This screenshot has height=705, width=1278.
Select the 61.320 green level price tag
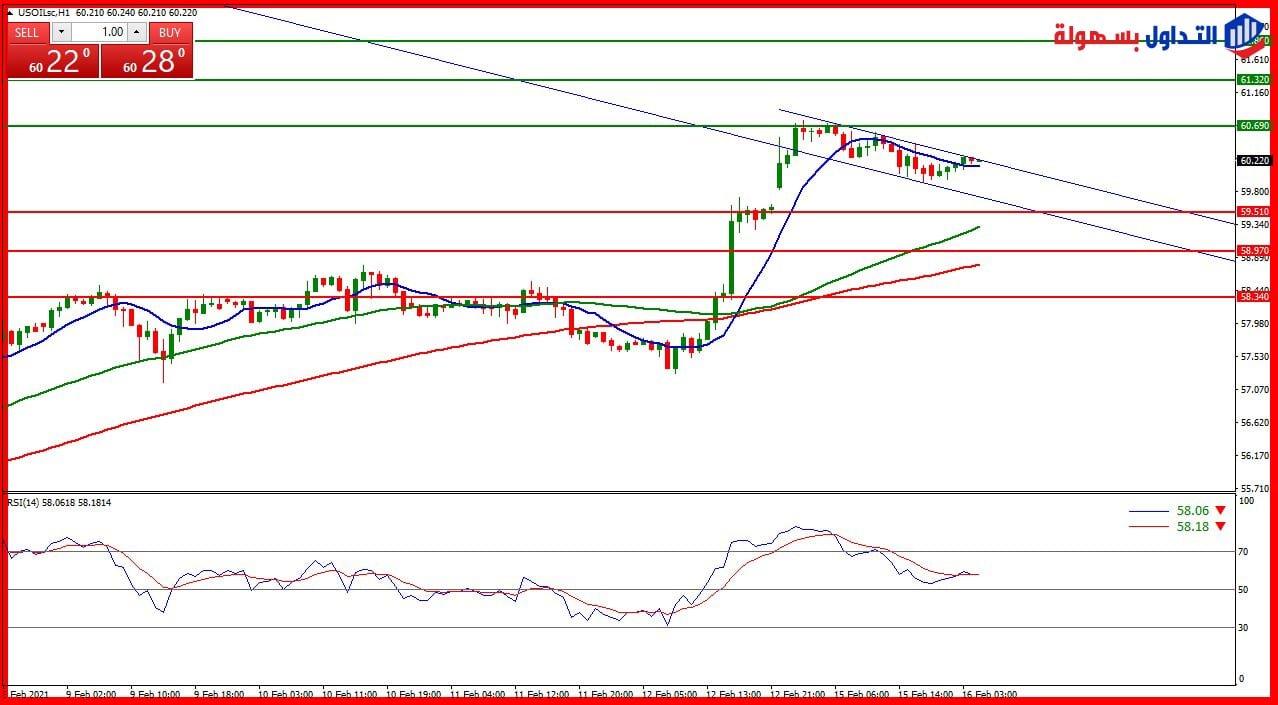coord(1254,79)
